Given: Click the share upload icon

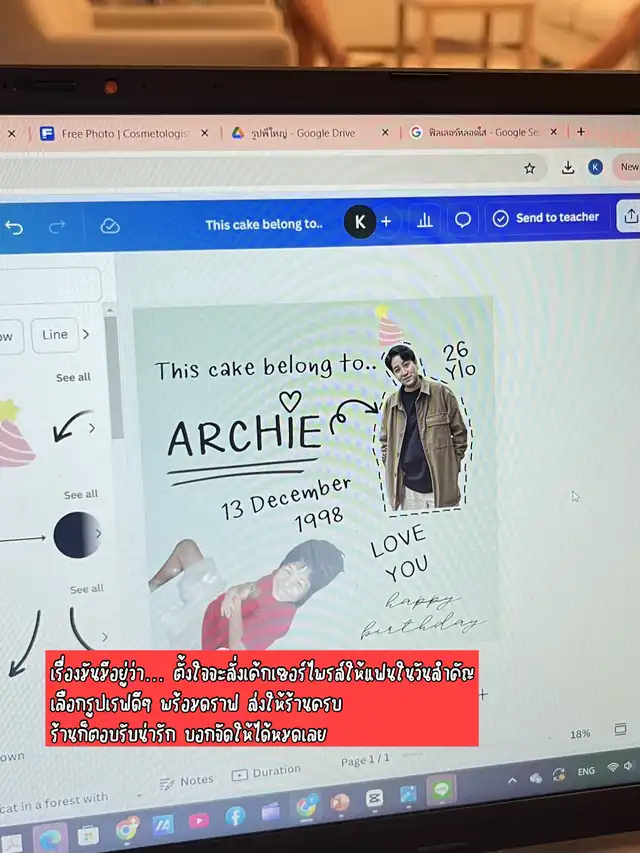Looking at the screenshot, I should pyautogui.click(x=630, y=216).
